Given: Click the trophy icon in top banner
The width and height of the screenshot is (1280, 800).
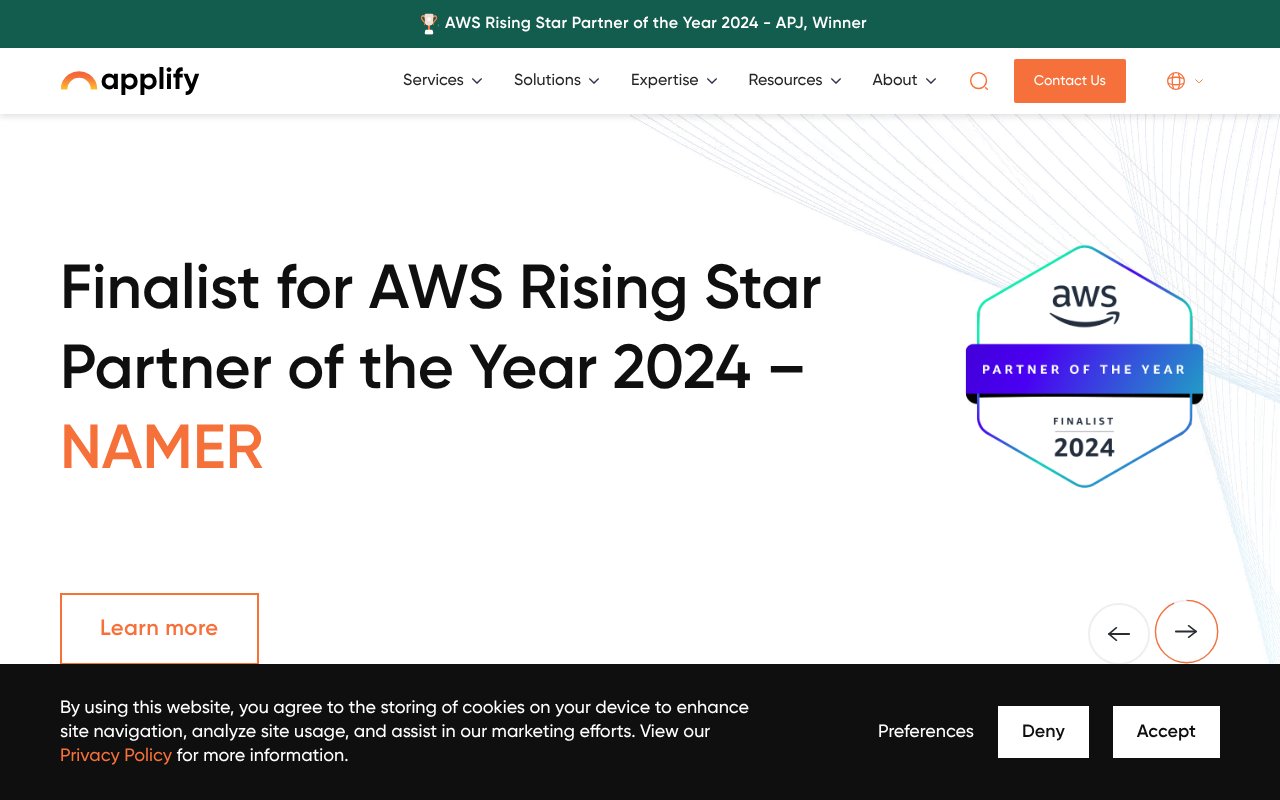Looking at the screenshot, I should 429,23.
